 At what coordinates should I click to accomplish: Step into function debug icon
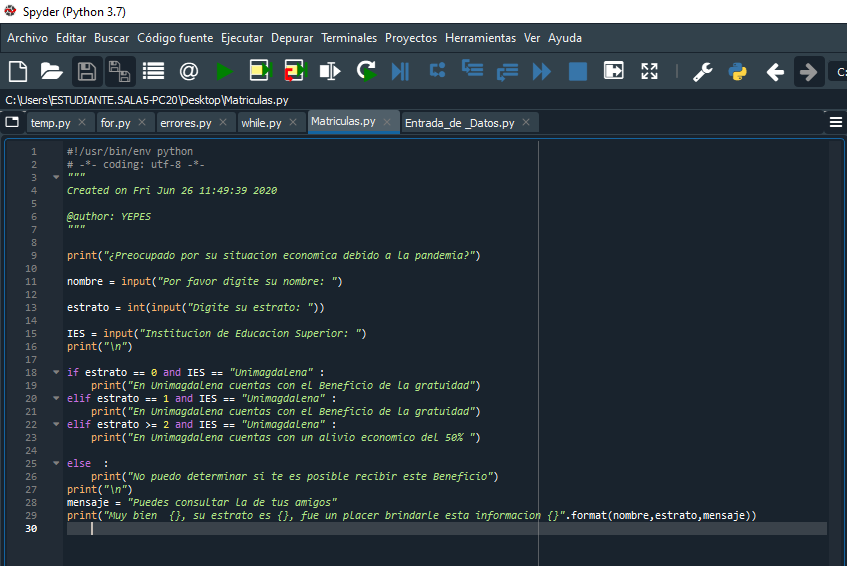(473, 69)
